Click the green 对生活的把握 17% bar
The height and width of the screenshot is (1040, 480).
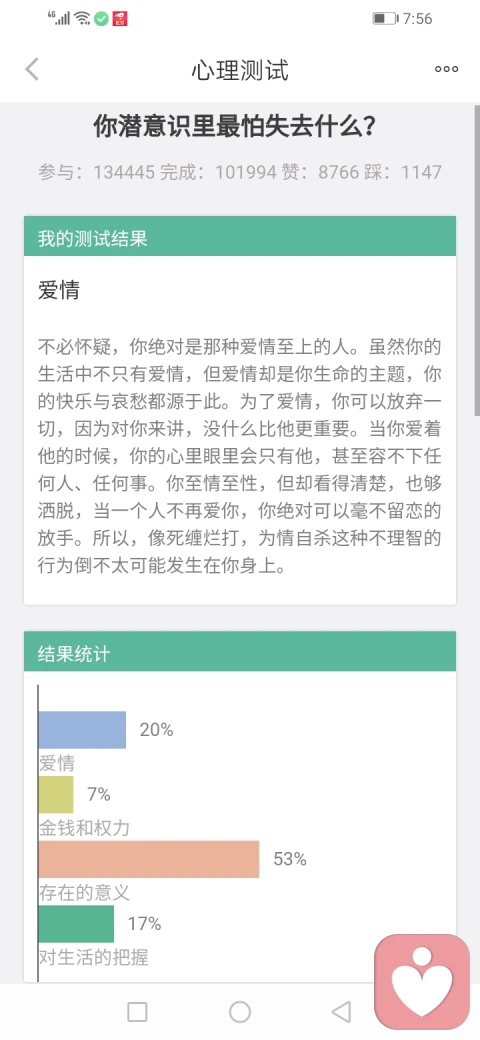[76, 924]
